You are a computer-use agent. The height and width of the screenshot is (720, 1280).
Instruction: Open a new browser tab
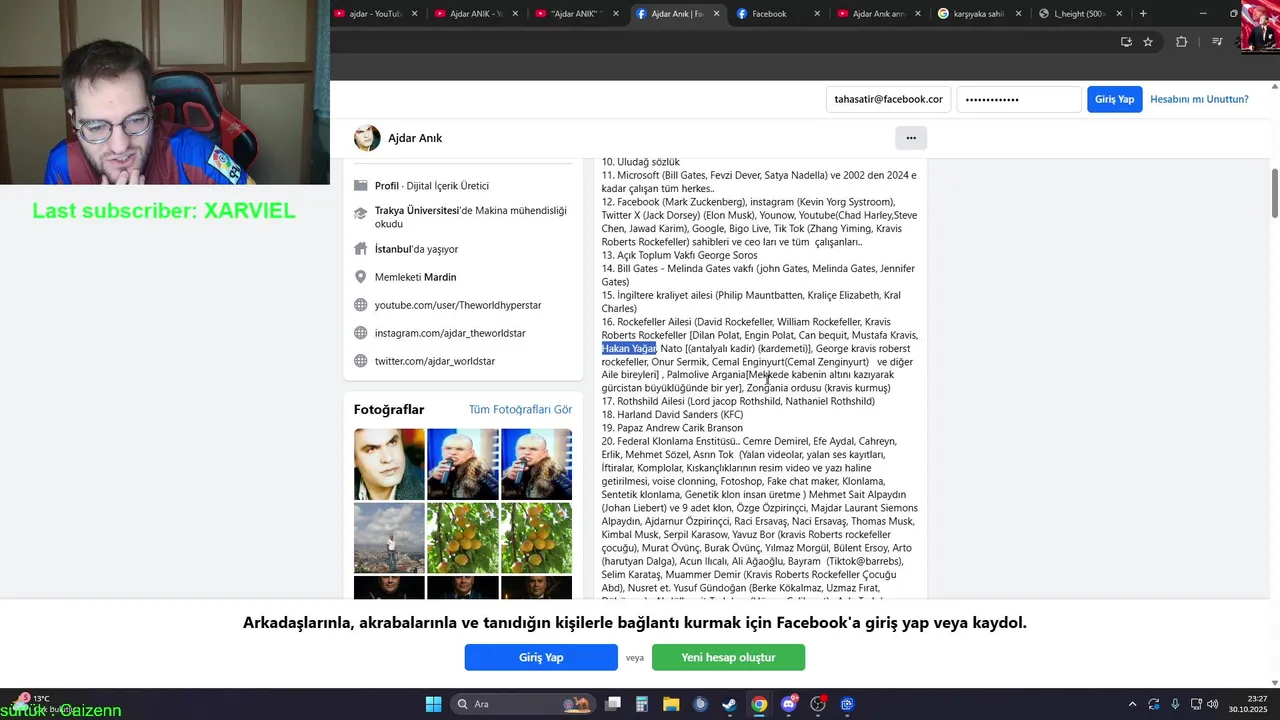[1143, 14]
